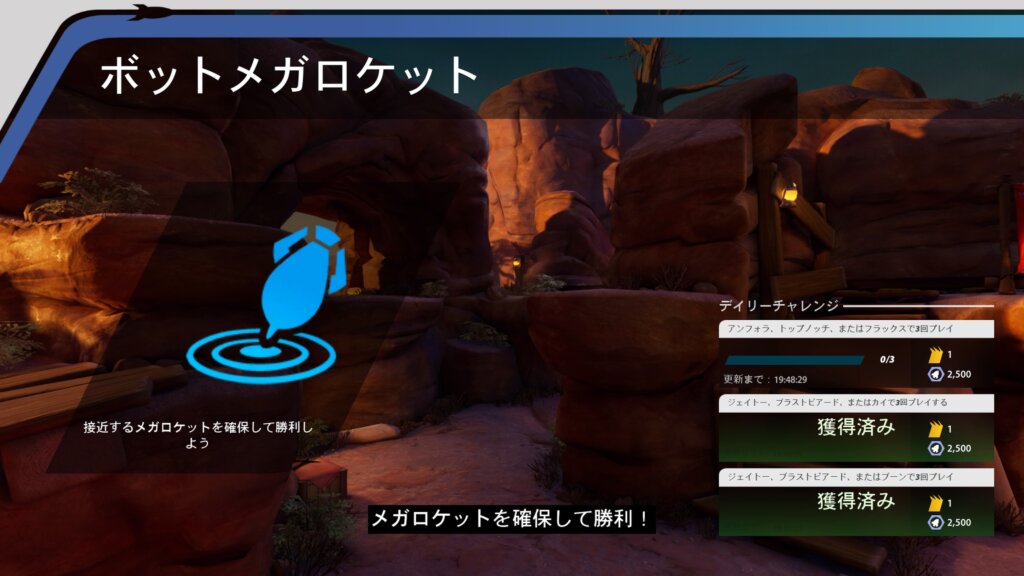Screen dimensions: 1024x576
Task: Click the デイリーチャレンジ heading
Action: [778, 305]
